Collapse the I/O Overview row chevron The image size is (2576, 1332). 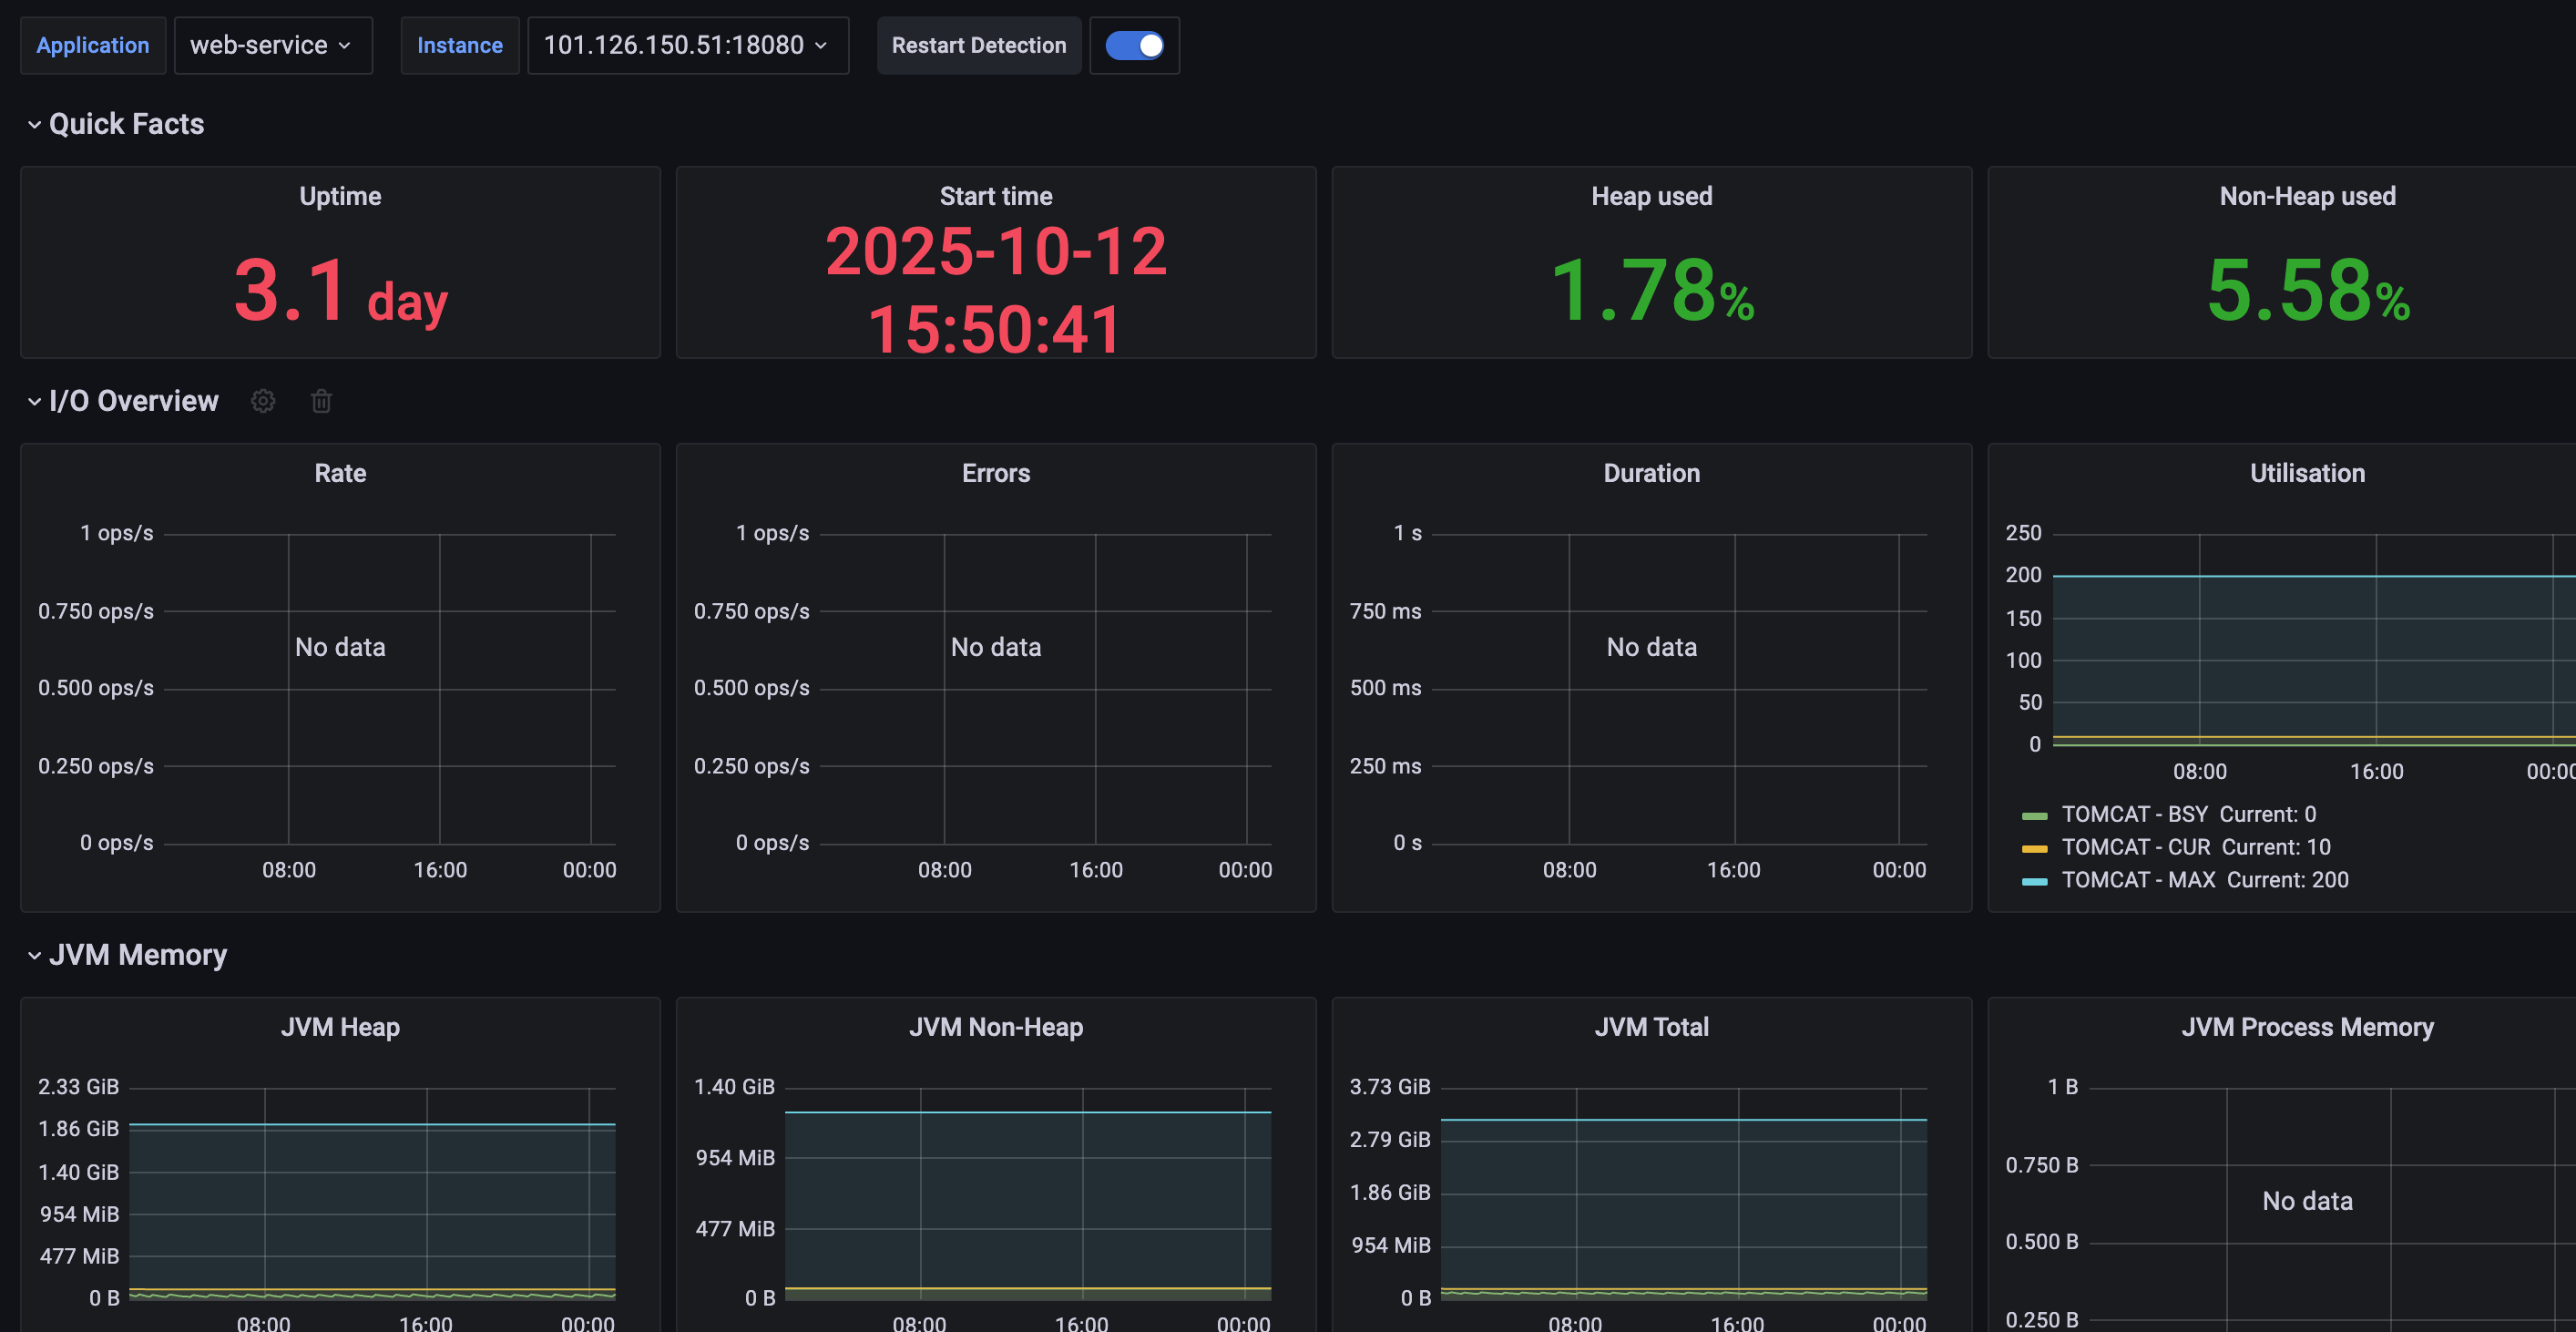coord(34,401)
